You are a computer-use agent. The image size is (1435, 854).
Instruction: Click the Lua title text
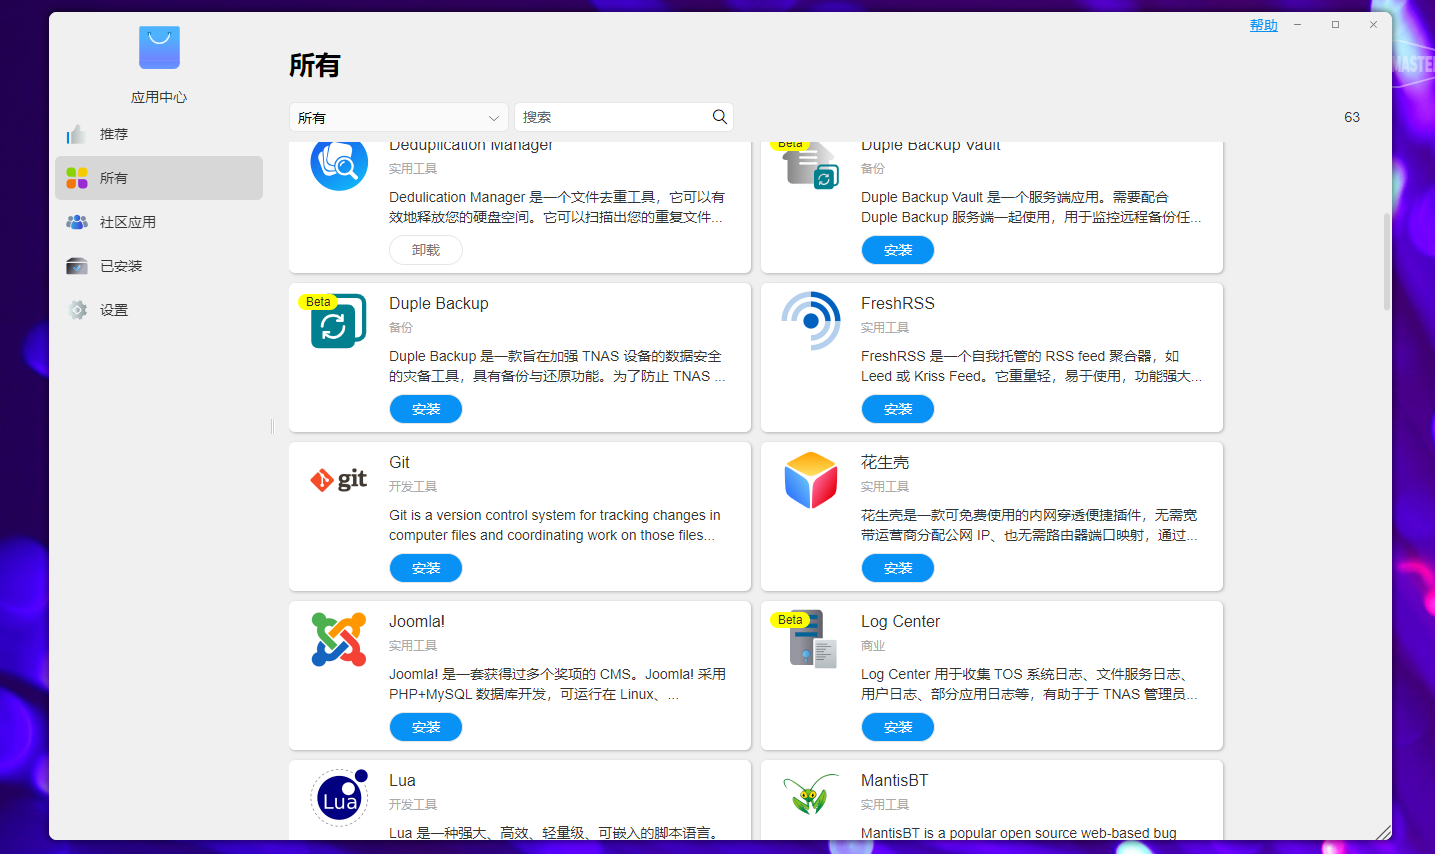(x=402, y=780)
